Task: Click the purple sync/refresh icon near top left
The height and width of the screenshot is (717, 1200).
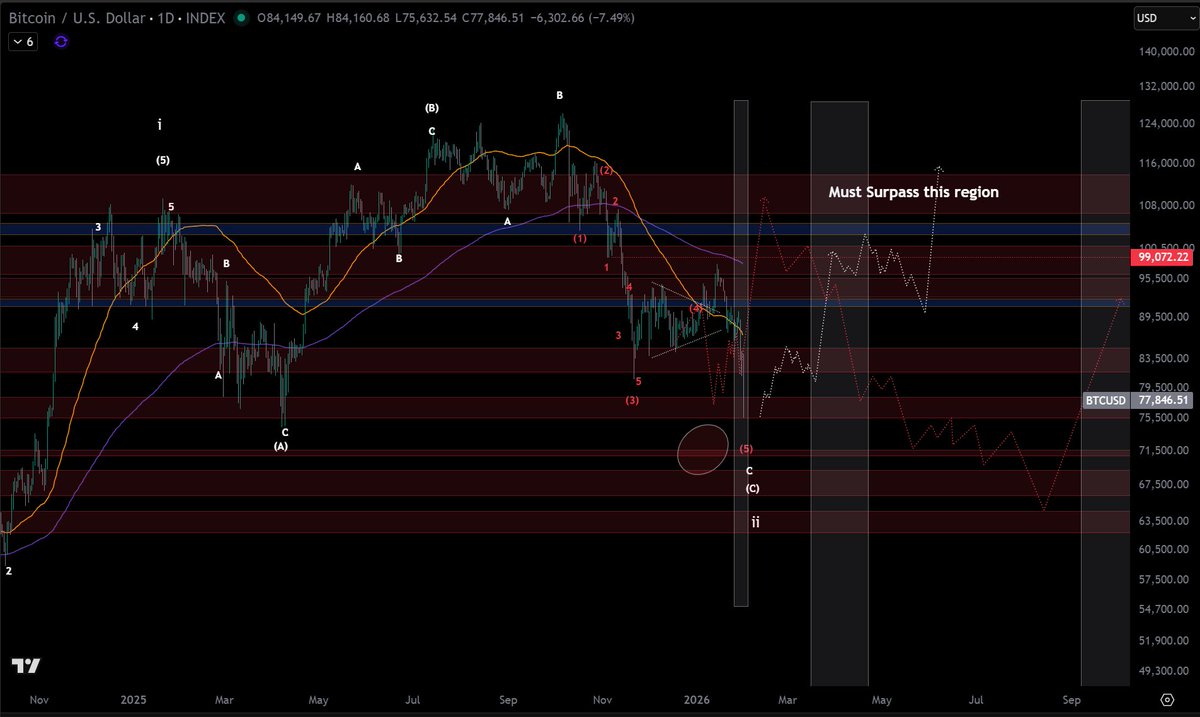Action: pyautogui.click(x=59, y=41)
